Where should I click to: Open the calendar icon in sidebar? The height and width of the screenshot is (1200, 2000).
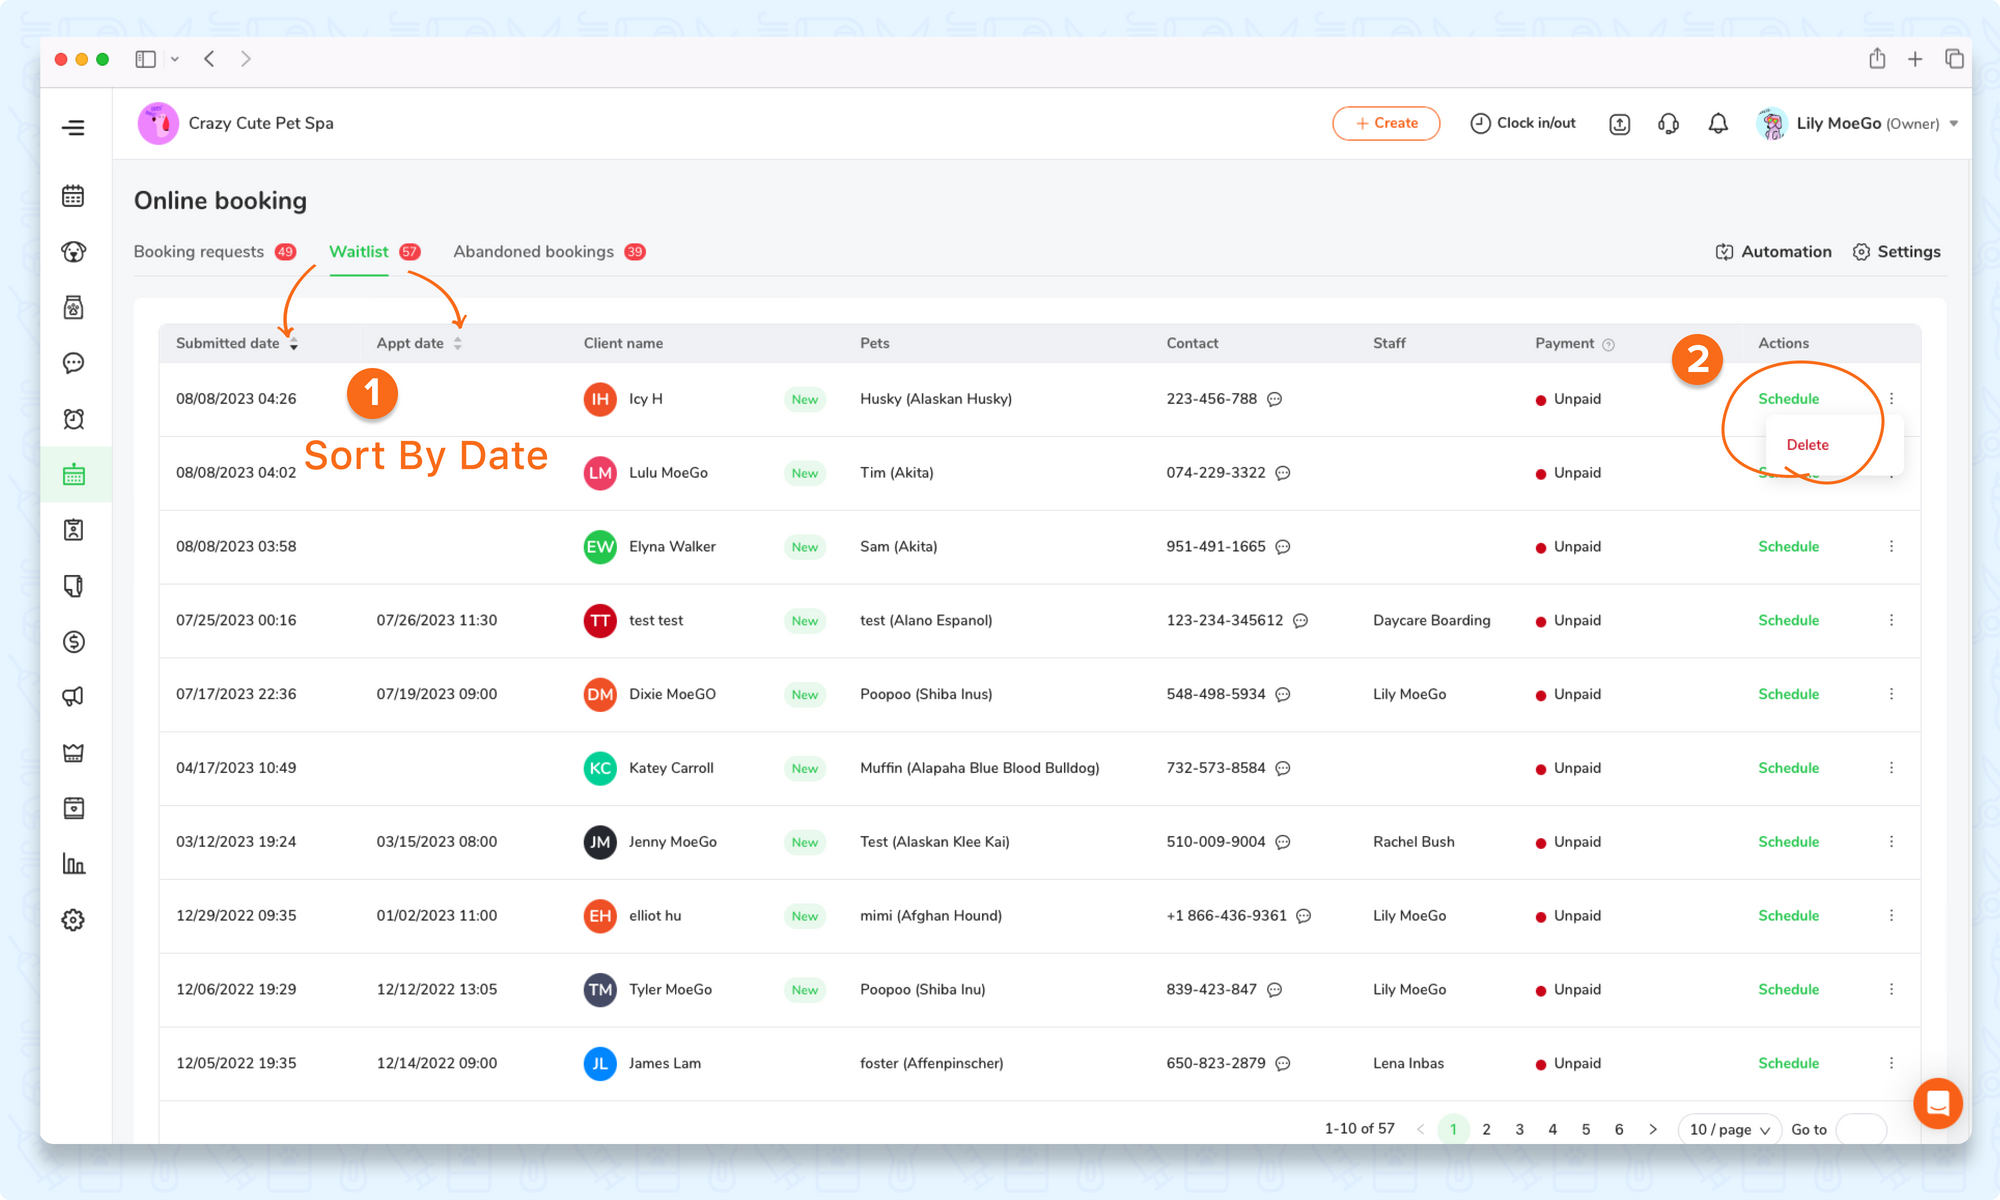coord(73,196)
